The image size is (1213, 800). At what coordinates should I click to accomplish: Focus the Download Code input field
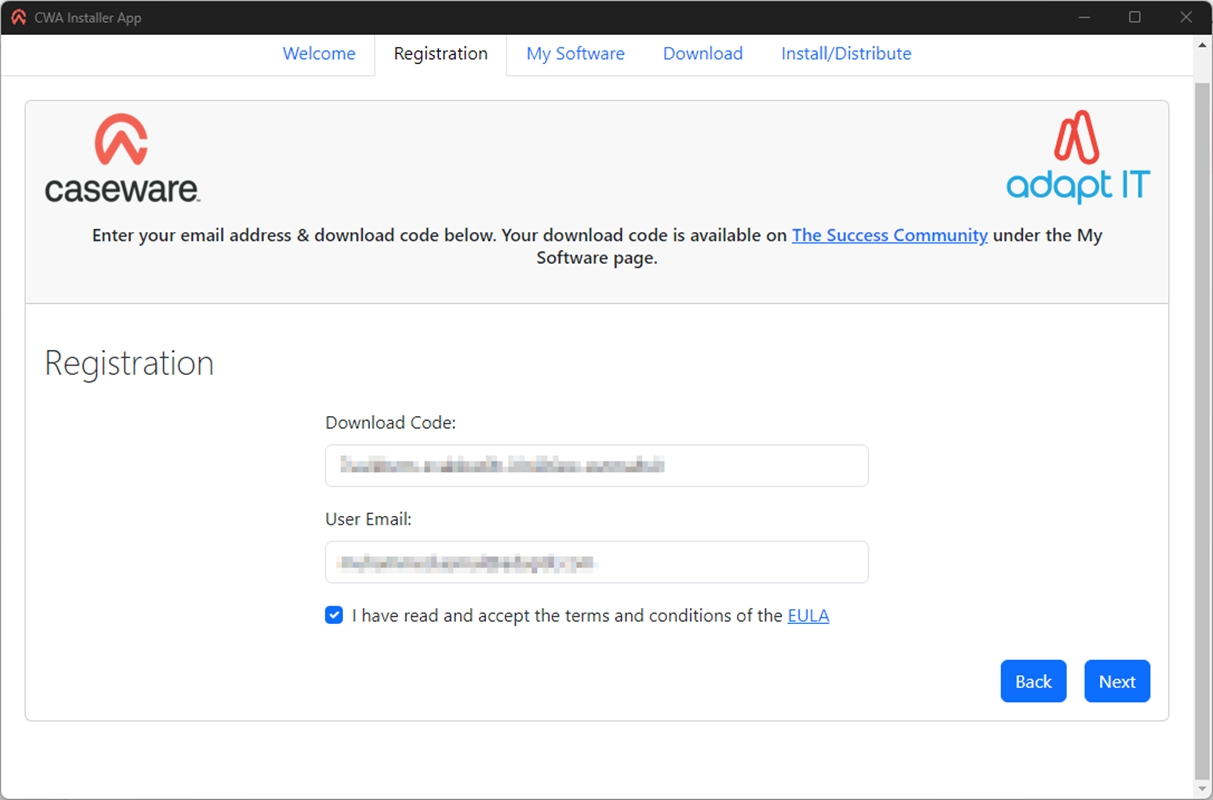(596, 465)
